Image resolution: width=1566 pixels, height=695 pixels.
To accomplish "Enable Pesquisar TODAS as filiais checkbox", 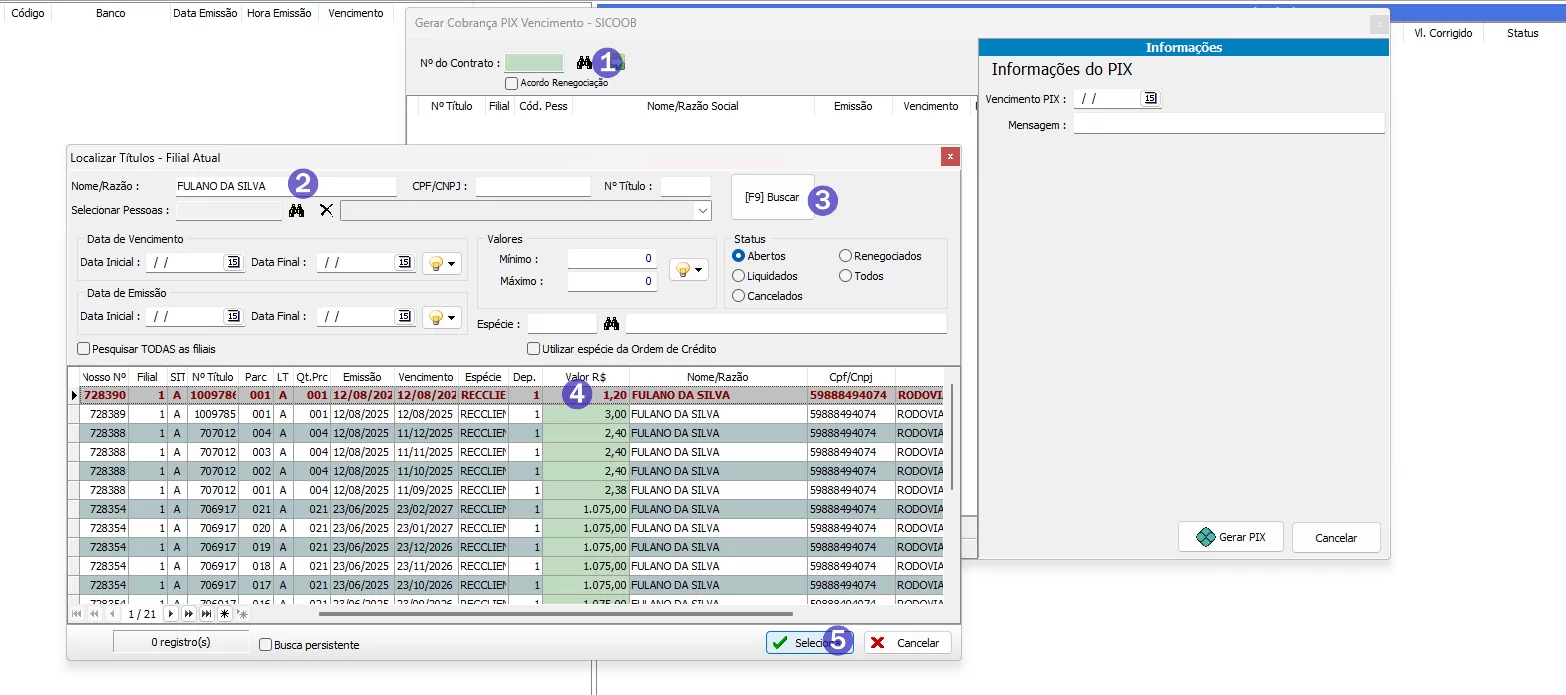I will pos(84,349).
